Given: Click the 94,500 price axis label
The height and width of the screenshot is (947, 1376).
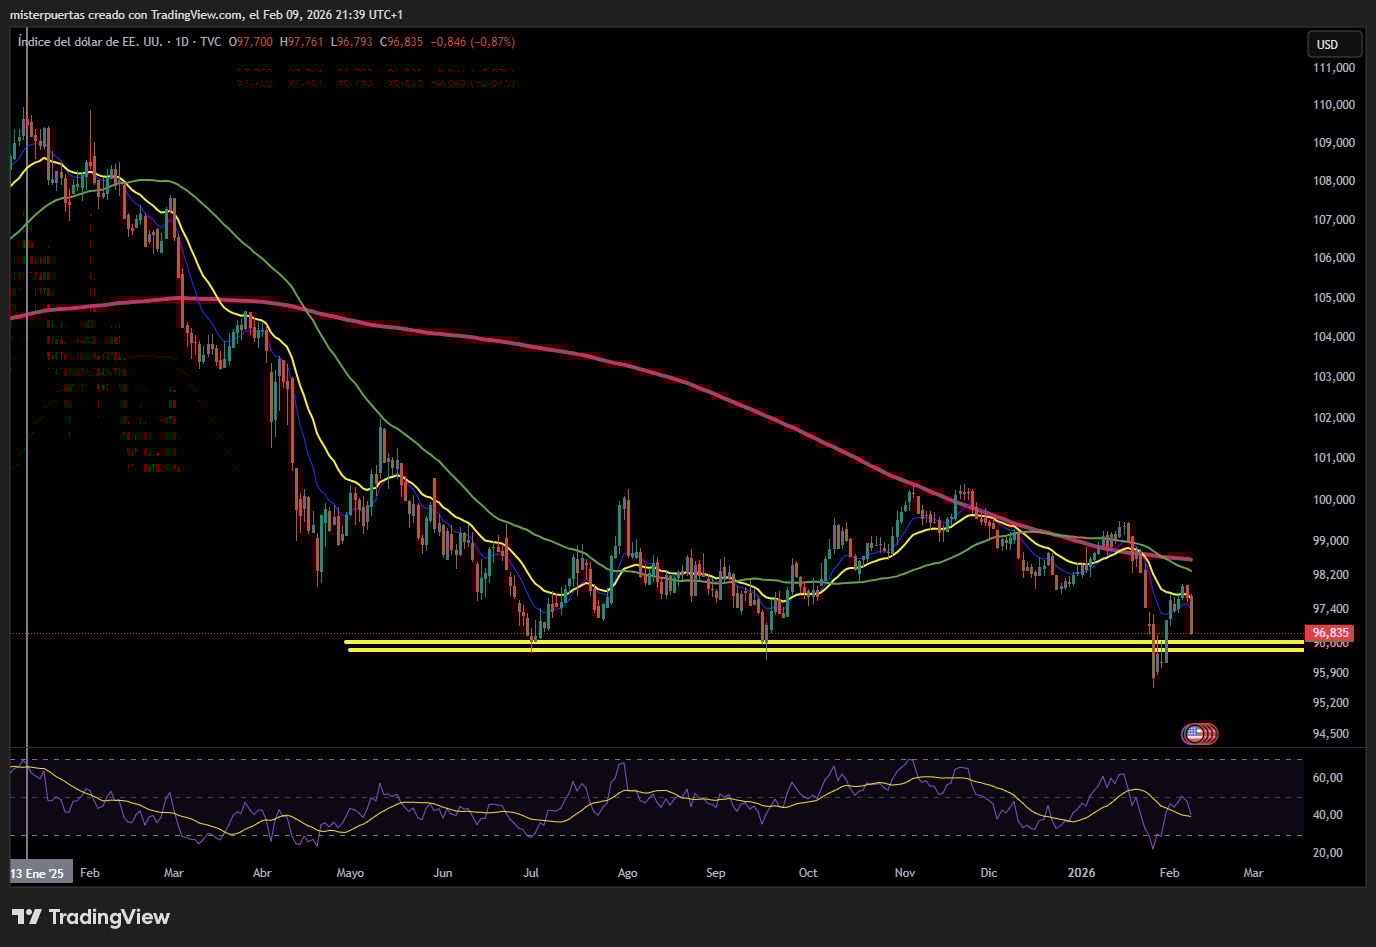Looking at the screenshot, I should 1330,734.
